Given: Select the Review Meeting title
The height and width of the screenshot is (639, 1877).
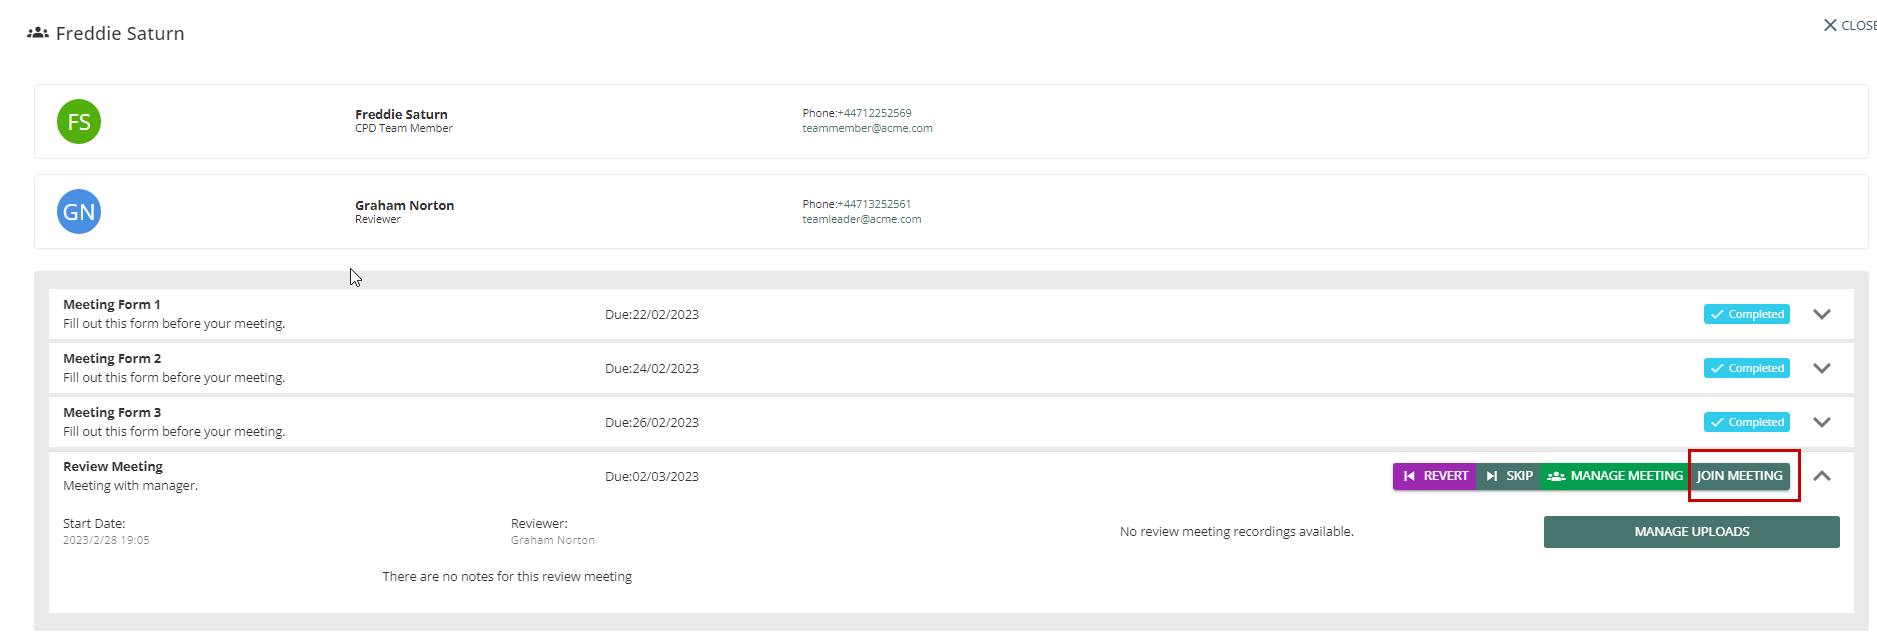Looking at the screenshot, I should coord(113,467).
